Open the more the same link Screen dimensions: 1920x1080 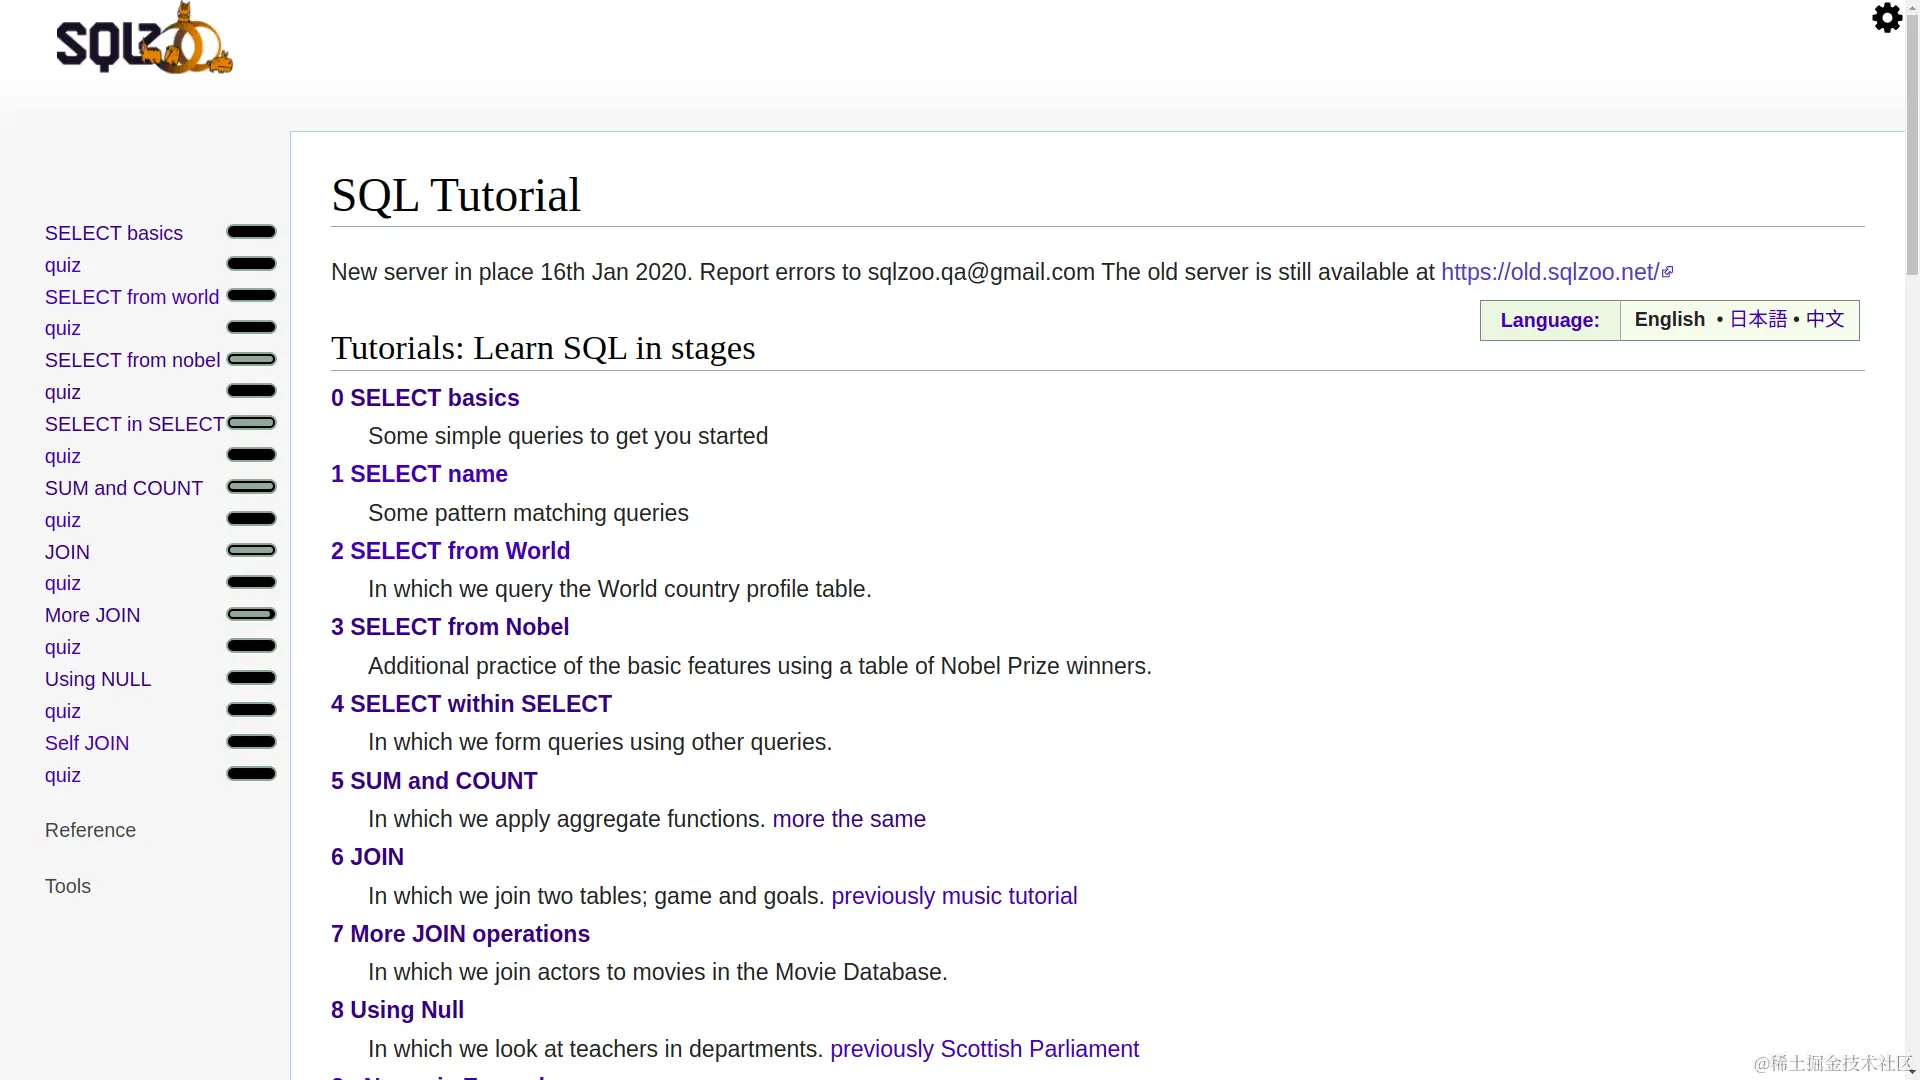tap(848, 819)
